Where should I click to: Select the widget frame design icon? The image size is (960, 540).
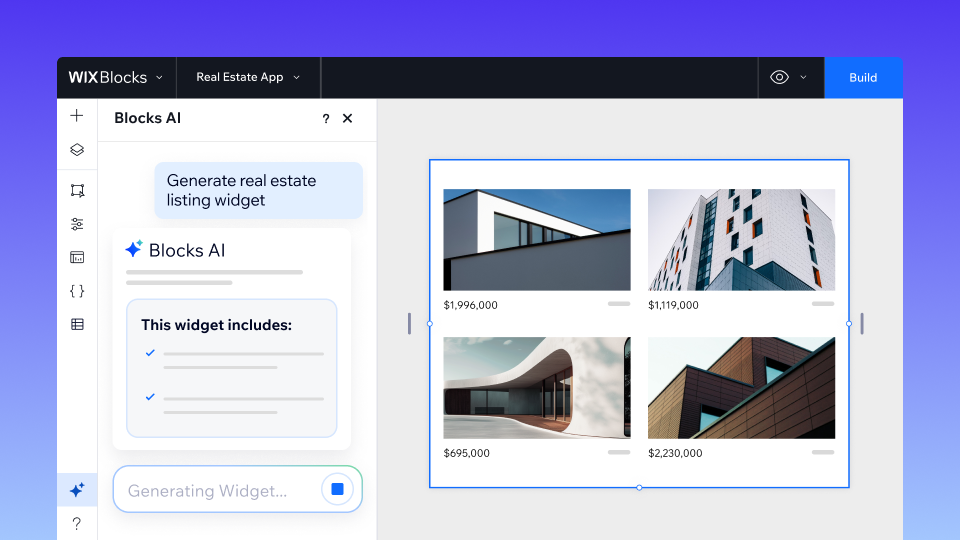[77, 190]
